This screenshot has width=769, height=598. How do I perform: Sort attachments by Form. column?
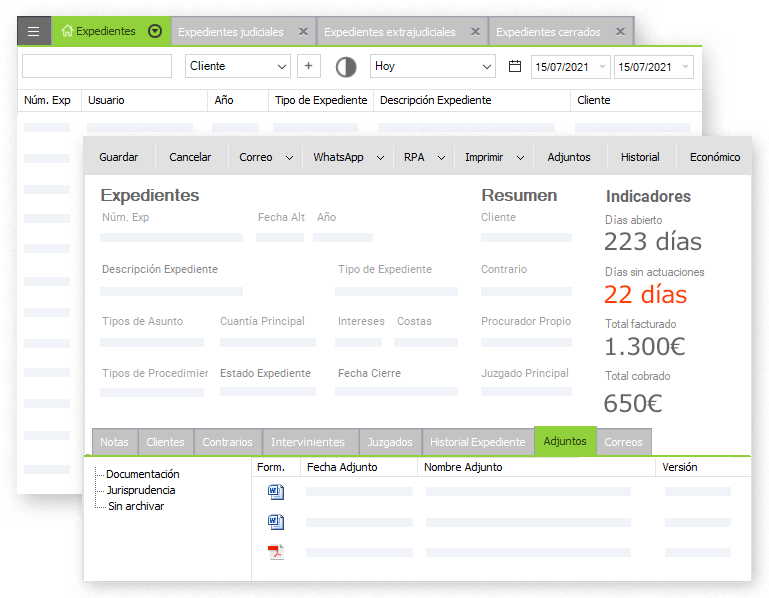click(271, 467)
